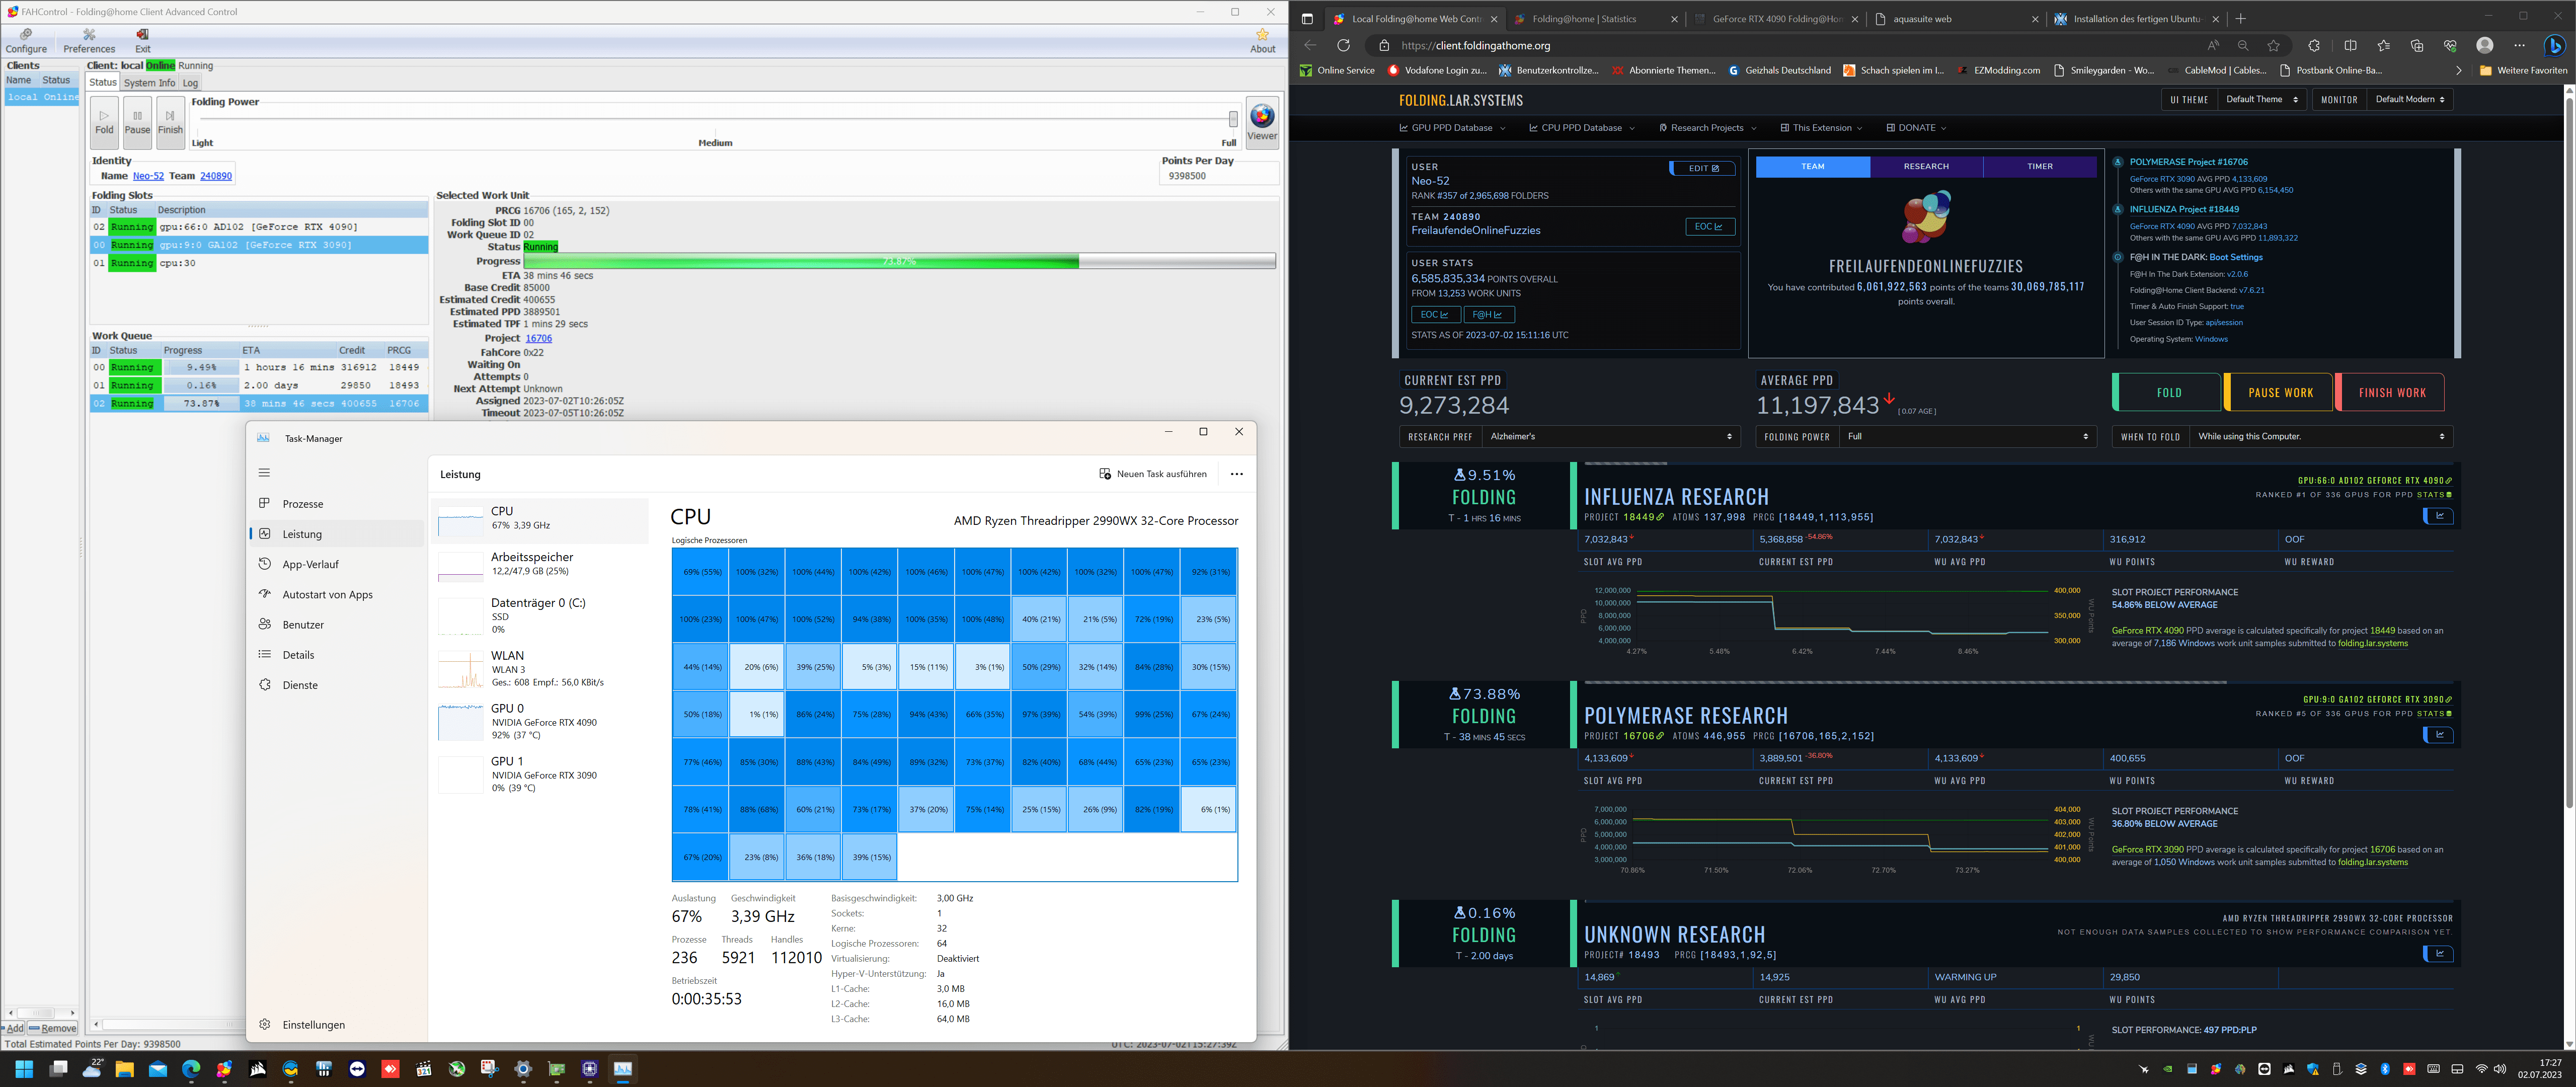Click the browser address bar URL
The width and height of the screenshot is (2576, 1087).
click(1475, 45)
